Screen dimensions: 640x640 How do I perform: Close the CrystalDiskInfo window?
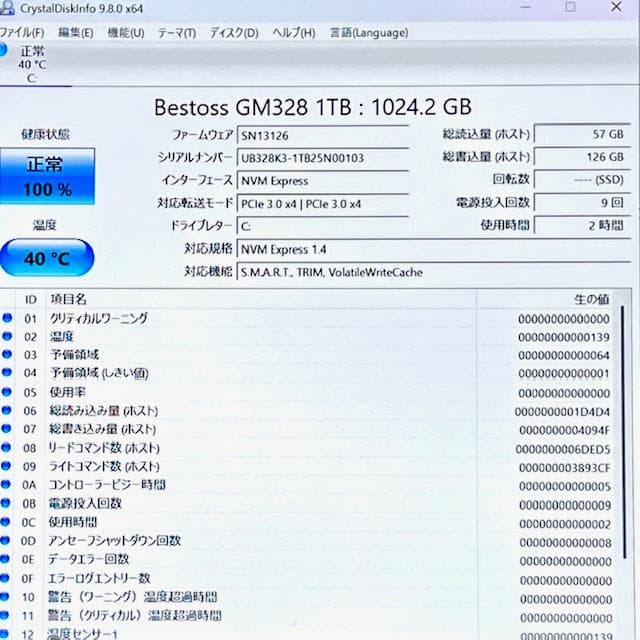[616, 7]
